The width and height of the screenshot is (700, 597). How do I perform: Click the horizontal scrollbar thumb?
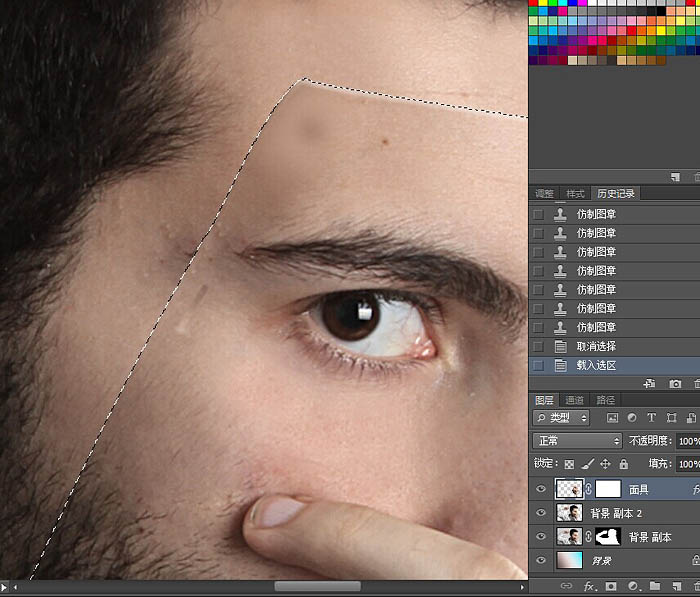click(317, 587)
